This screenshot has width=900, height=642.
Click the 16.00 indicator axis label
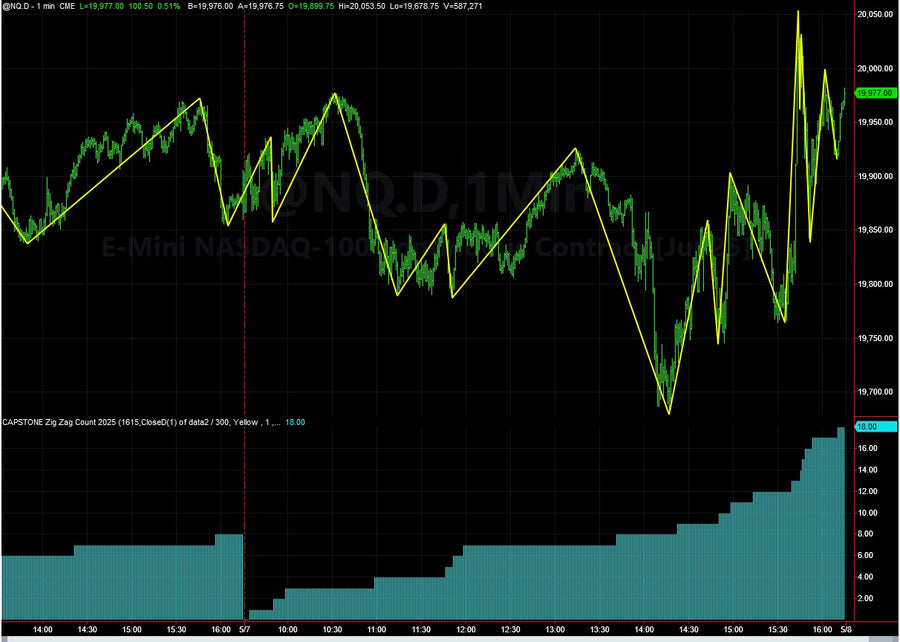point(867,448)
